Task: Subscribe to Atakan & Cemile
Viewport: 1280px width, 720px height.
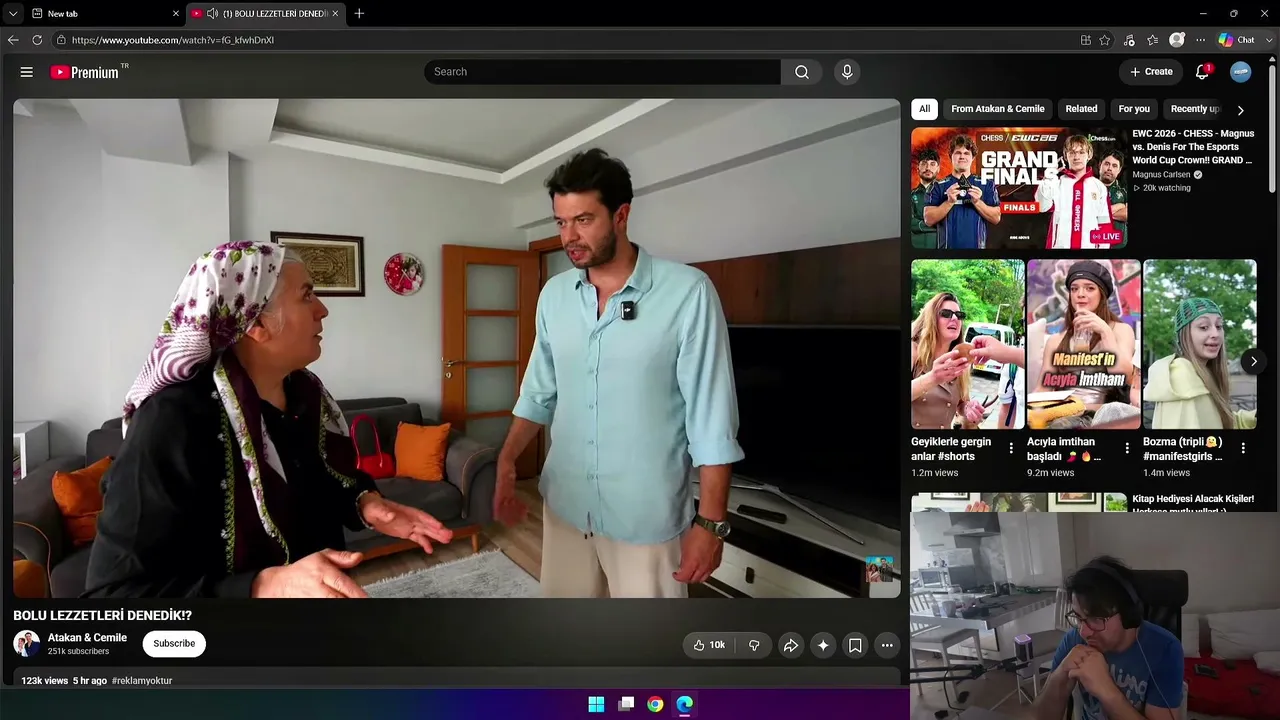Action: click(174, 644)
